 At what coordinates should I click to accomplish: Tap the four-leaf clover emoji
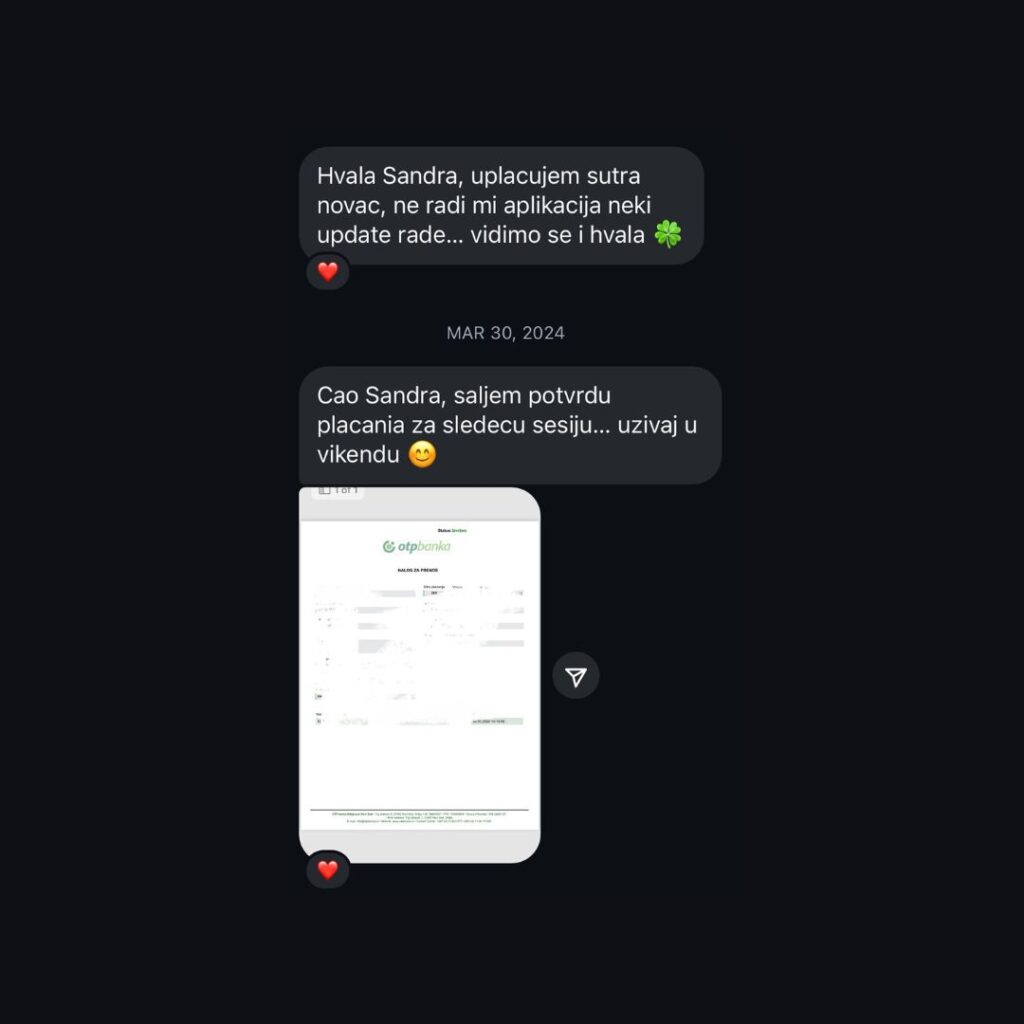(668, 234)
